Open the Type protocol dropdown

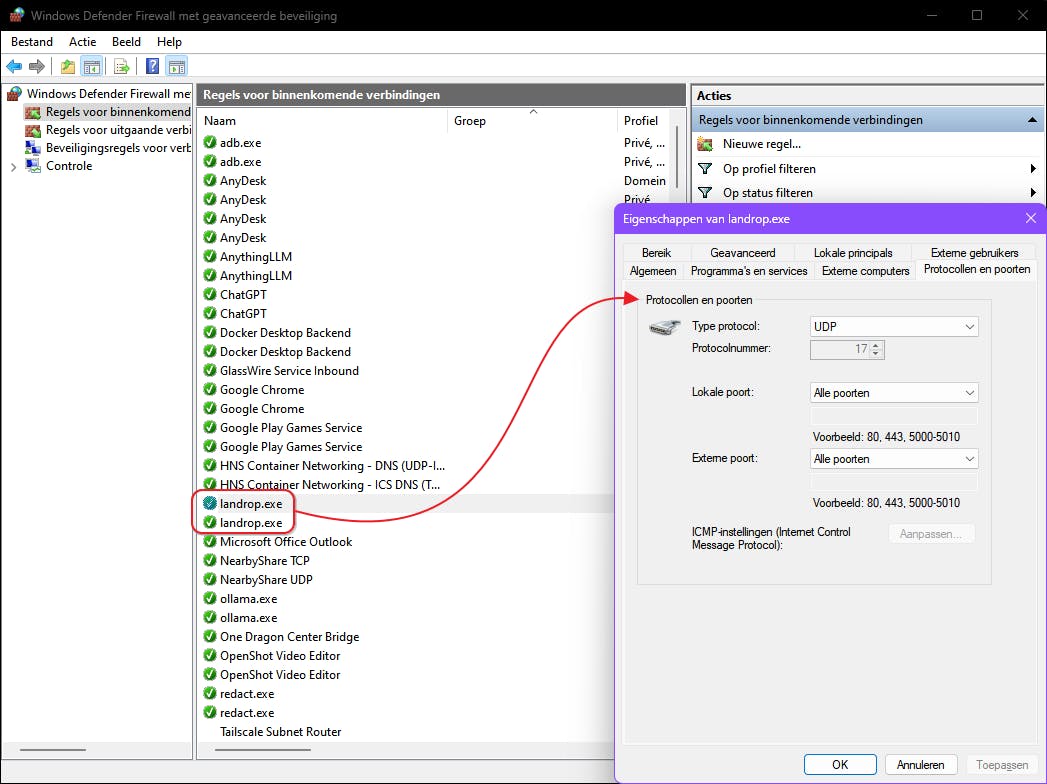pyautogui.click(x=894, y=327)
